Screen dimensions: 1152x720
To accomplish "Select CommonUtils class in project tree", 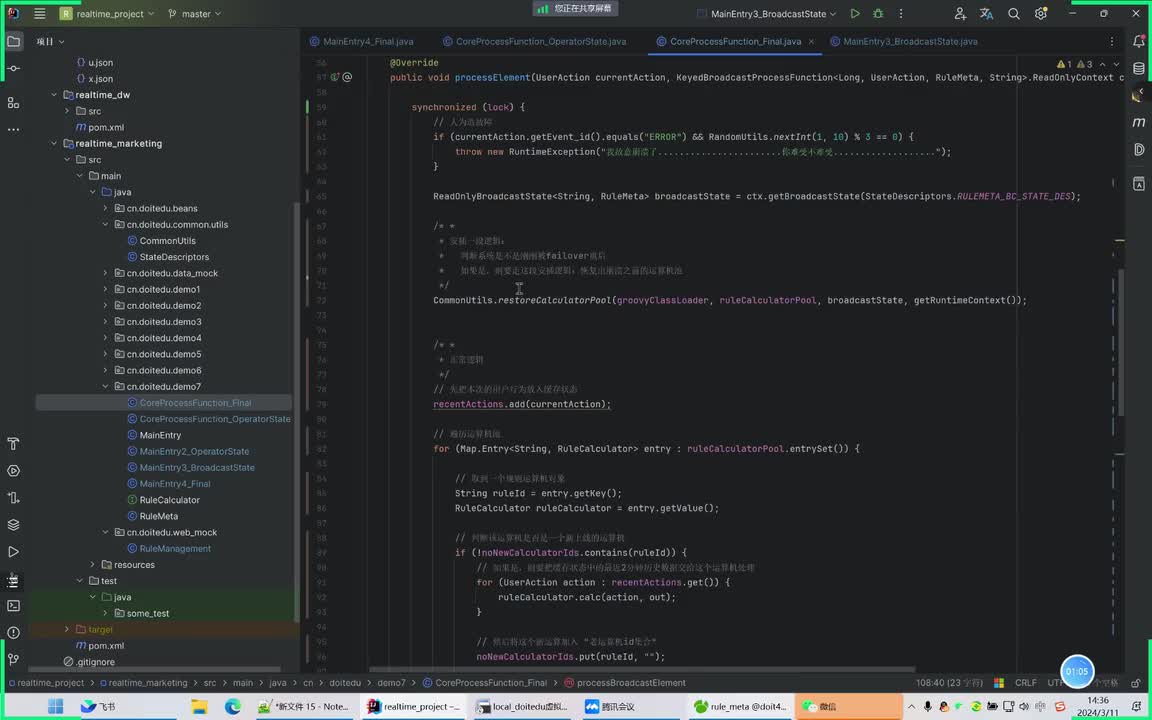I will pyautogui.click(x=168, y=240).
